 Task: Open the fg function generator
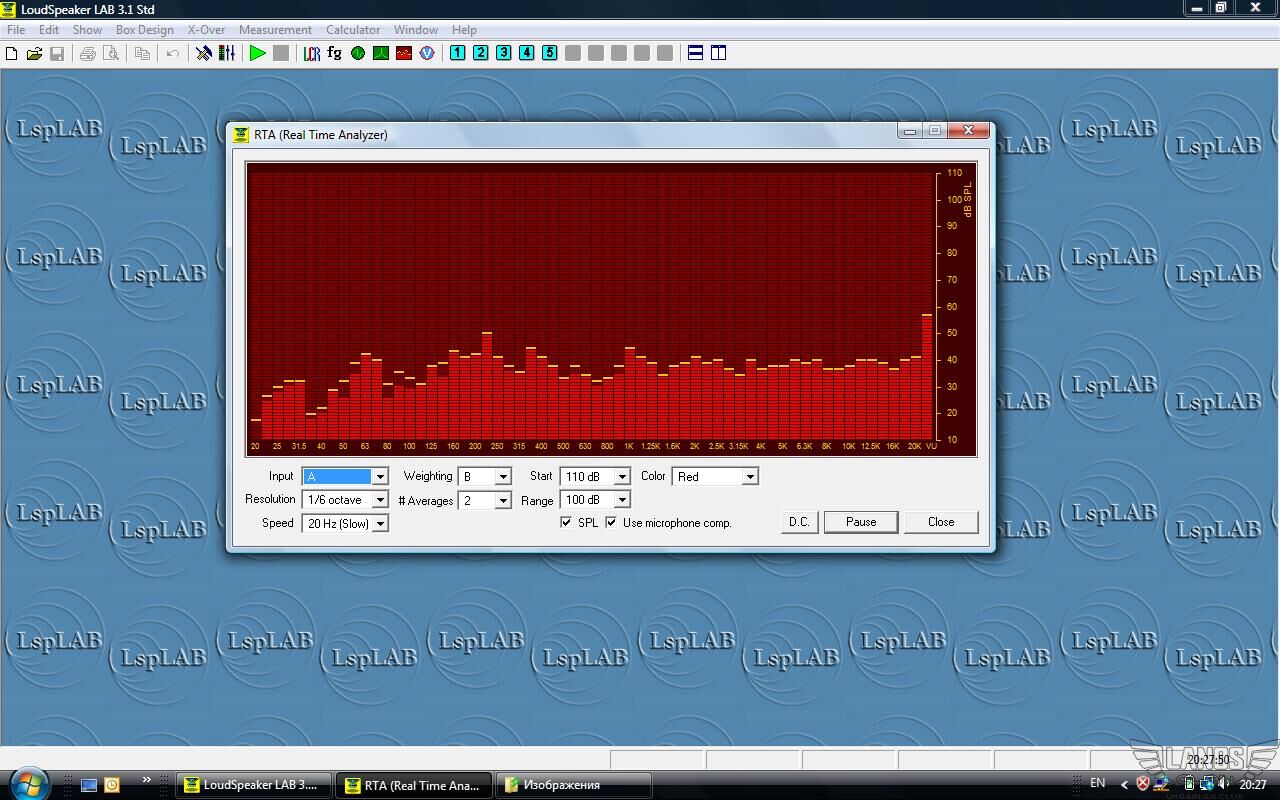click(334, 53)
